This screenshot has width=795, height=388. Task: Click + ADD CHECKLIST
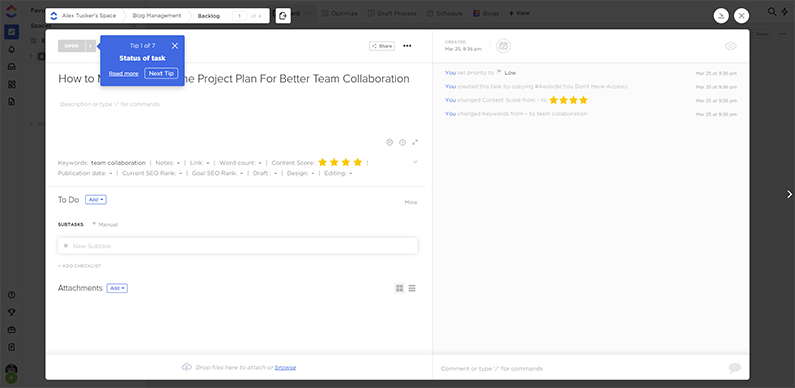[80, 266]
